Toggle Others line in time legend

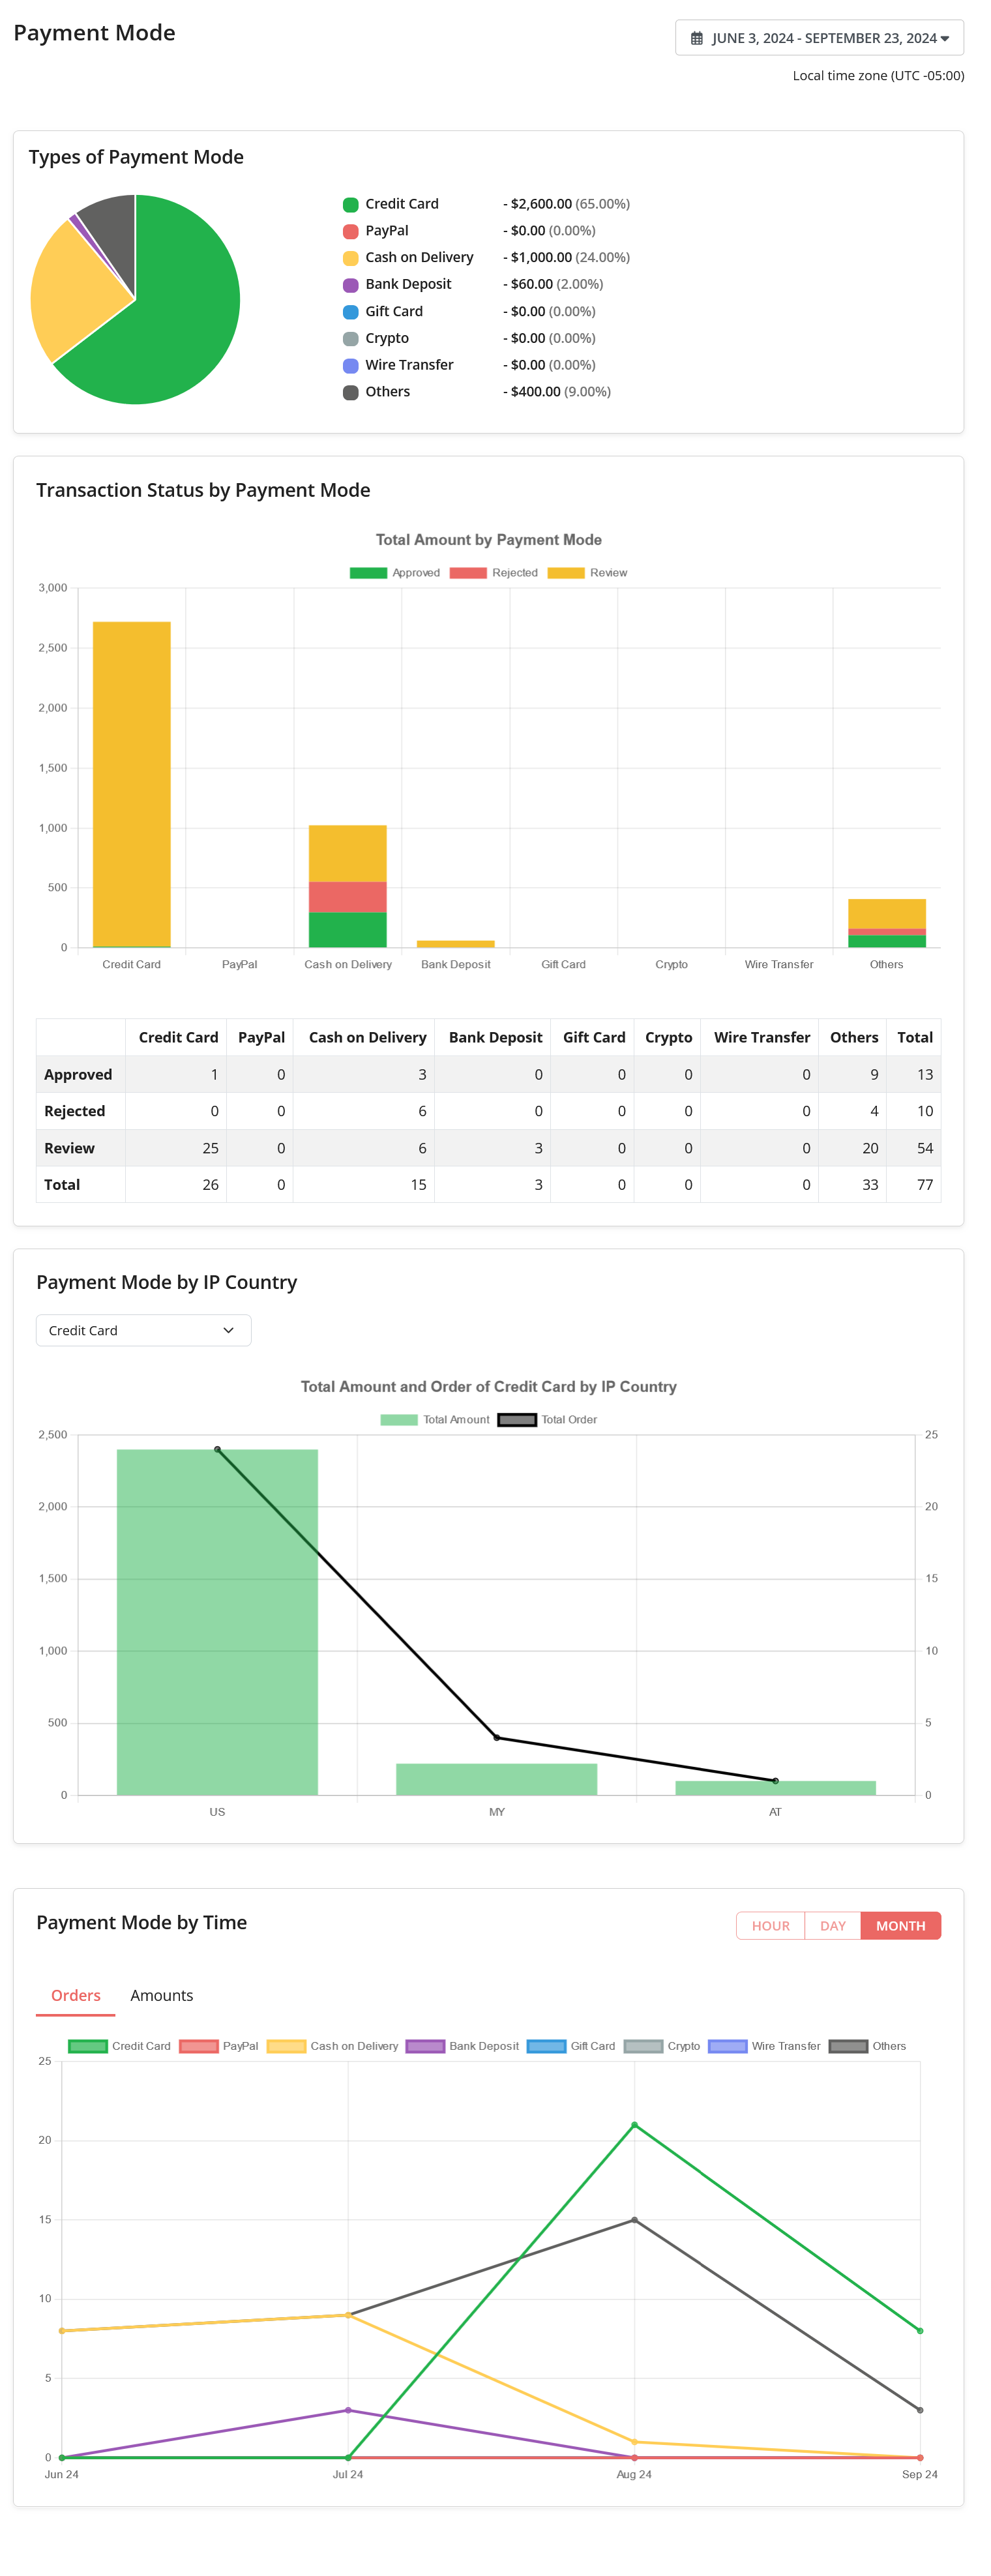(x=867, y=2046)
